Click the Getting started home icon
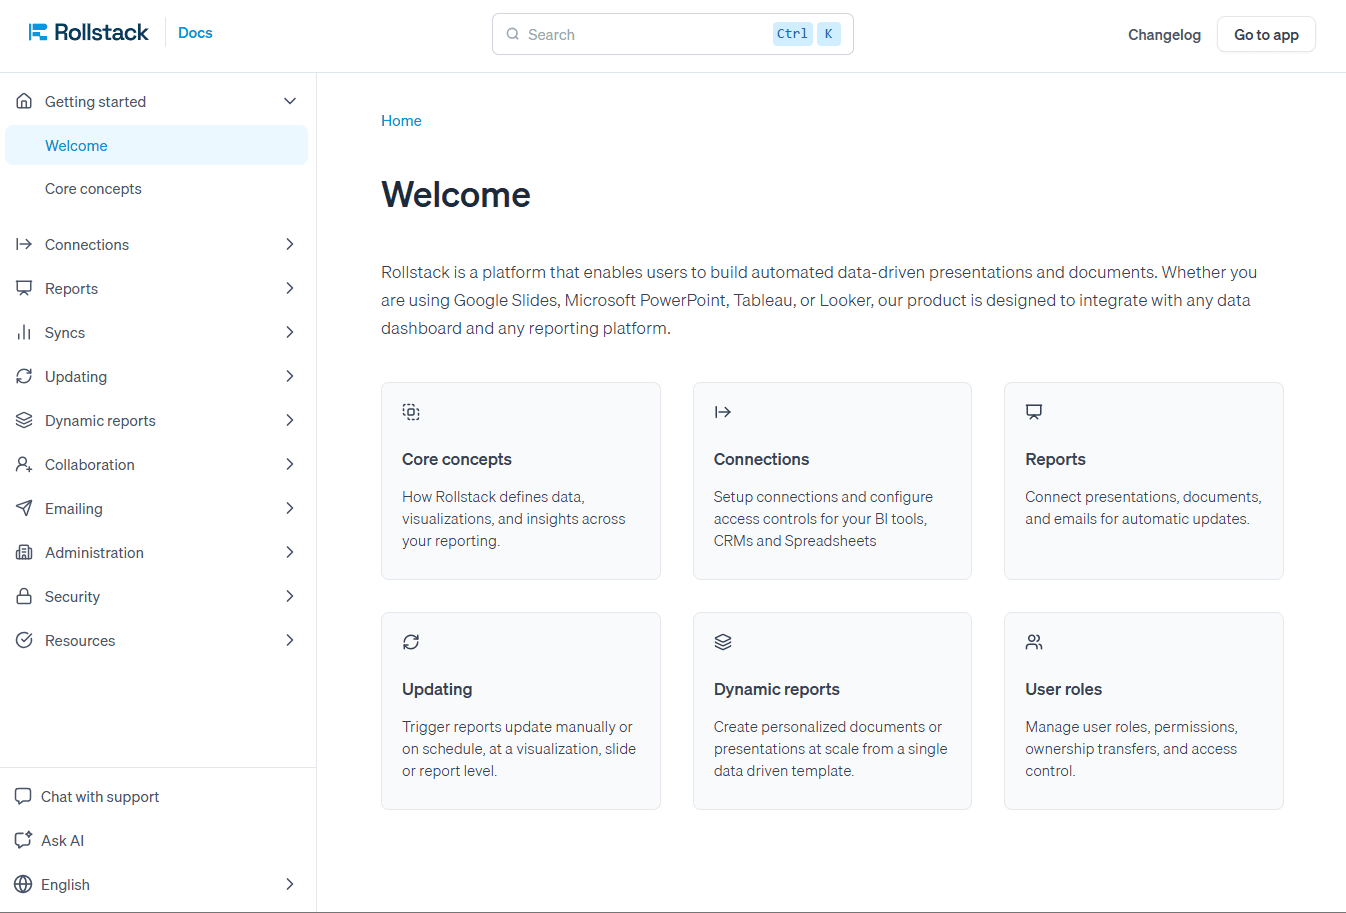The width and height of the screenshot is (1346, 913). tap(24, 101)
